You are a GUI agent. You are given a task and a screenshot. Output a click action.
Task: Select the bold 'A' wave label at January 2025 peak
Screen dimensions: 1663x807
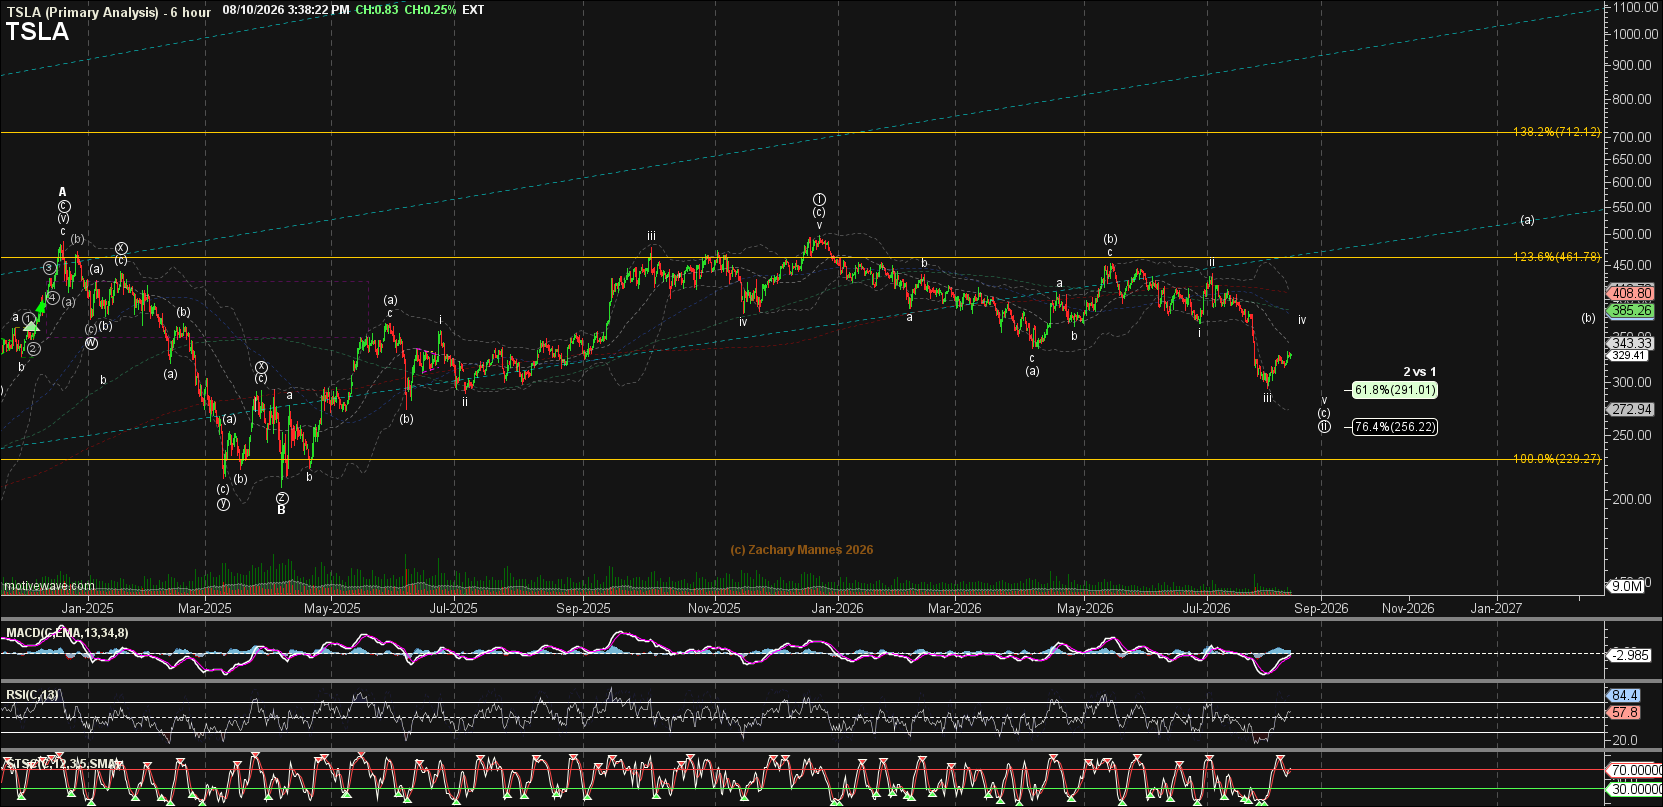tap(62, 192)
